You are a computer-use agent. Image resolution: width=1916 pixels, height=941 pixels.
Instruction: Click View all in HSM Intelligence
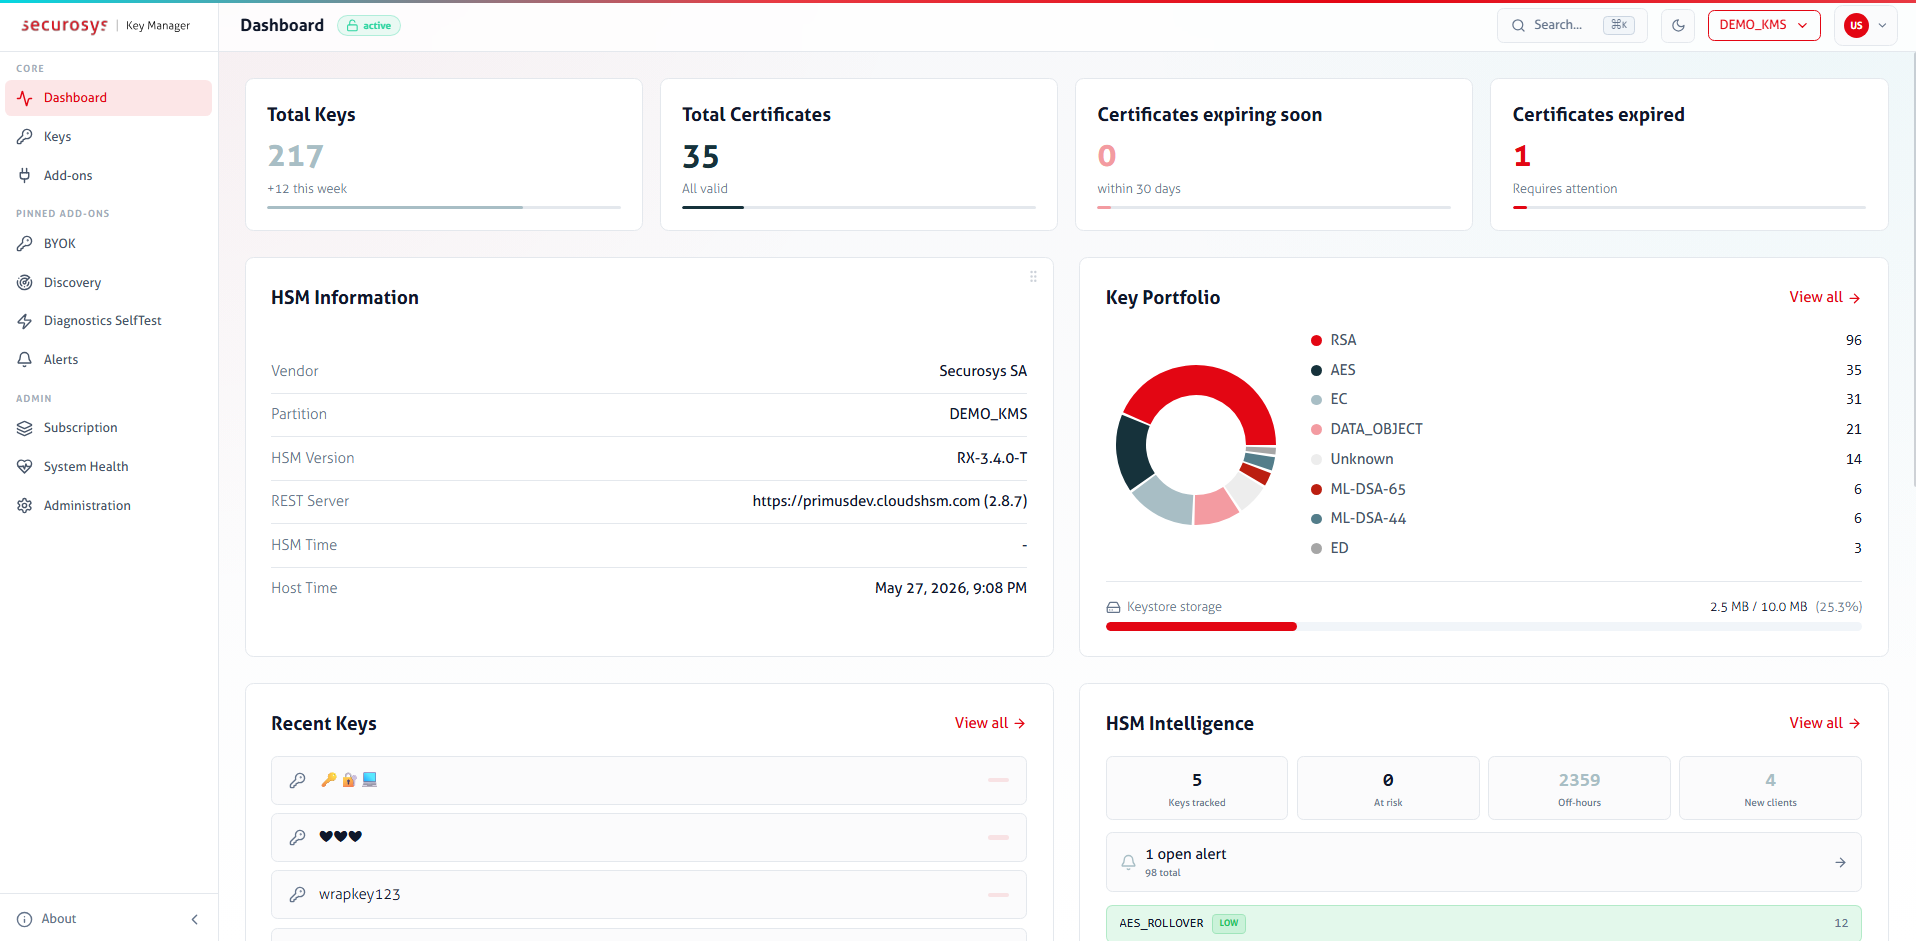[1825, 723]
